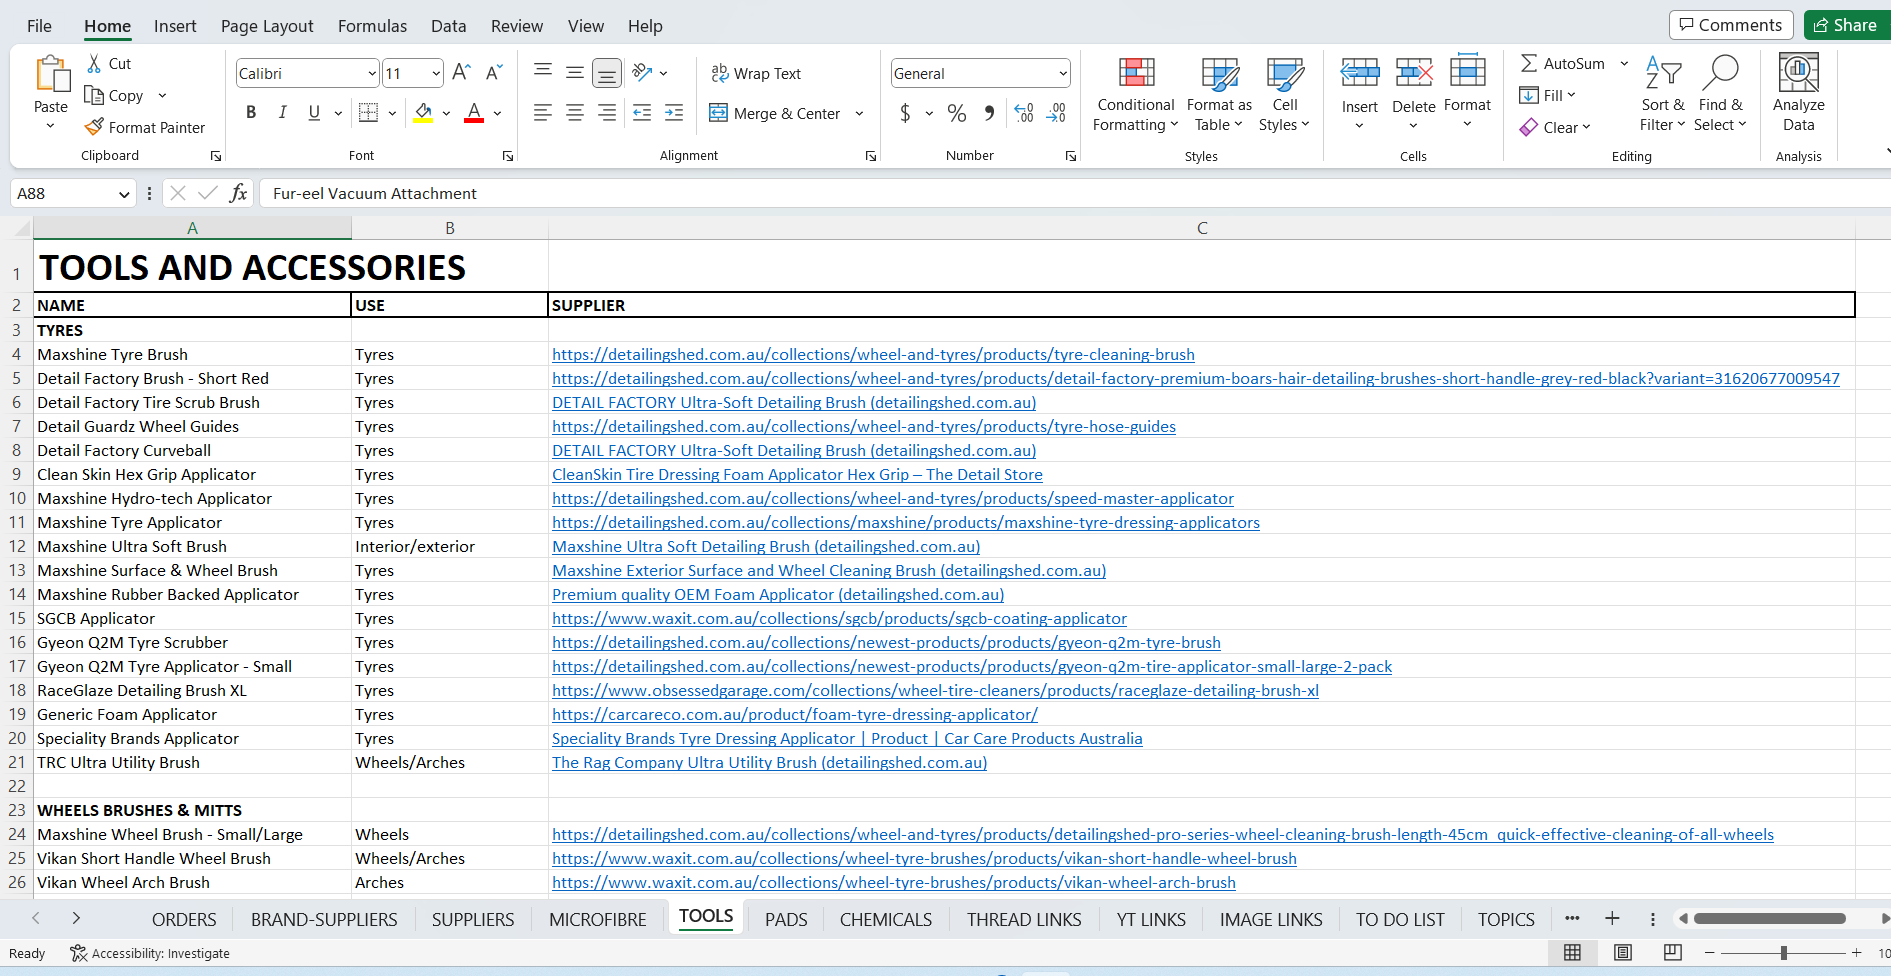Open the Calibri font name dropdown
This screenshot has width=1891, height=976.
tap(372, 73)
